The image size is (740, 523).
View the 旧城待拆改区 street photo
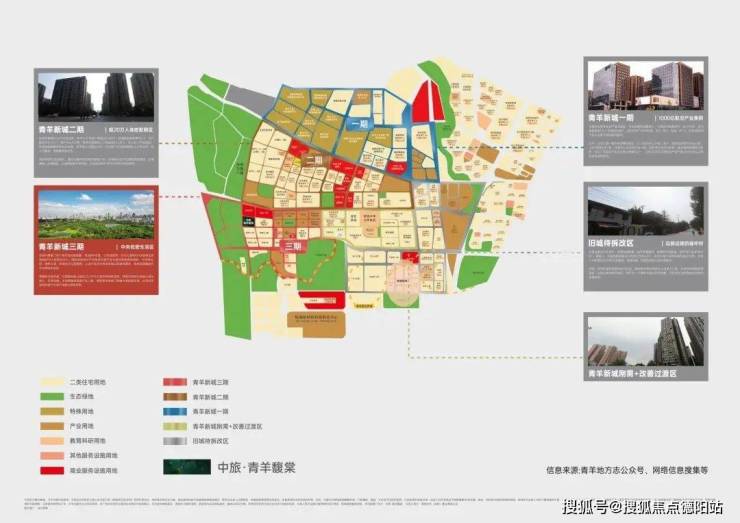click(645, 208)
